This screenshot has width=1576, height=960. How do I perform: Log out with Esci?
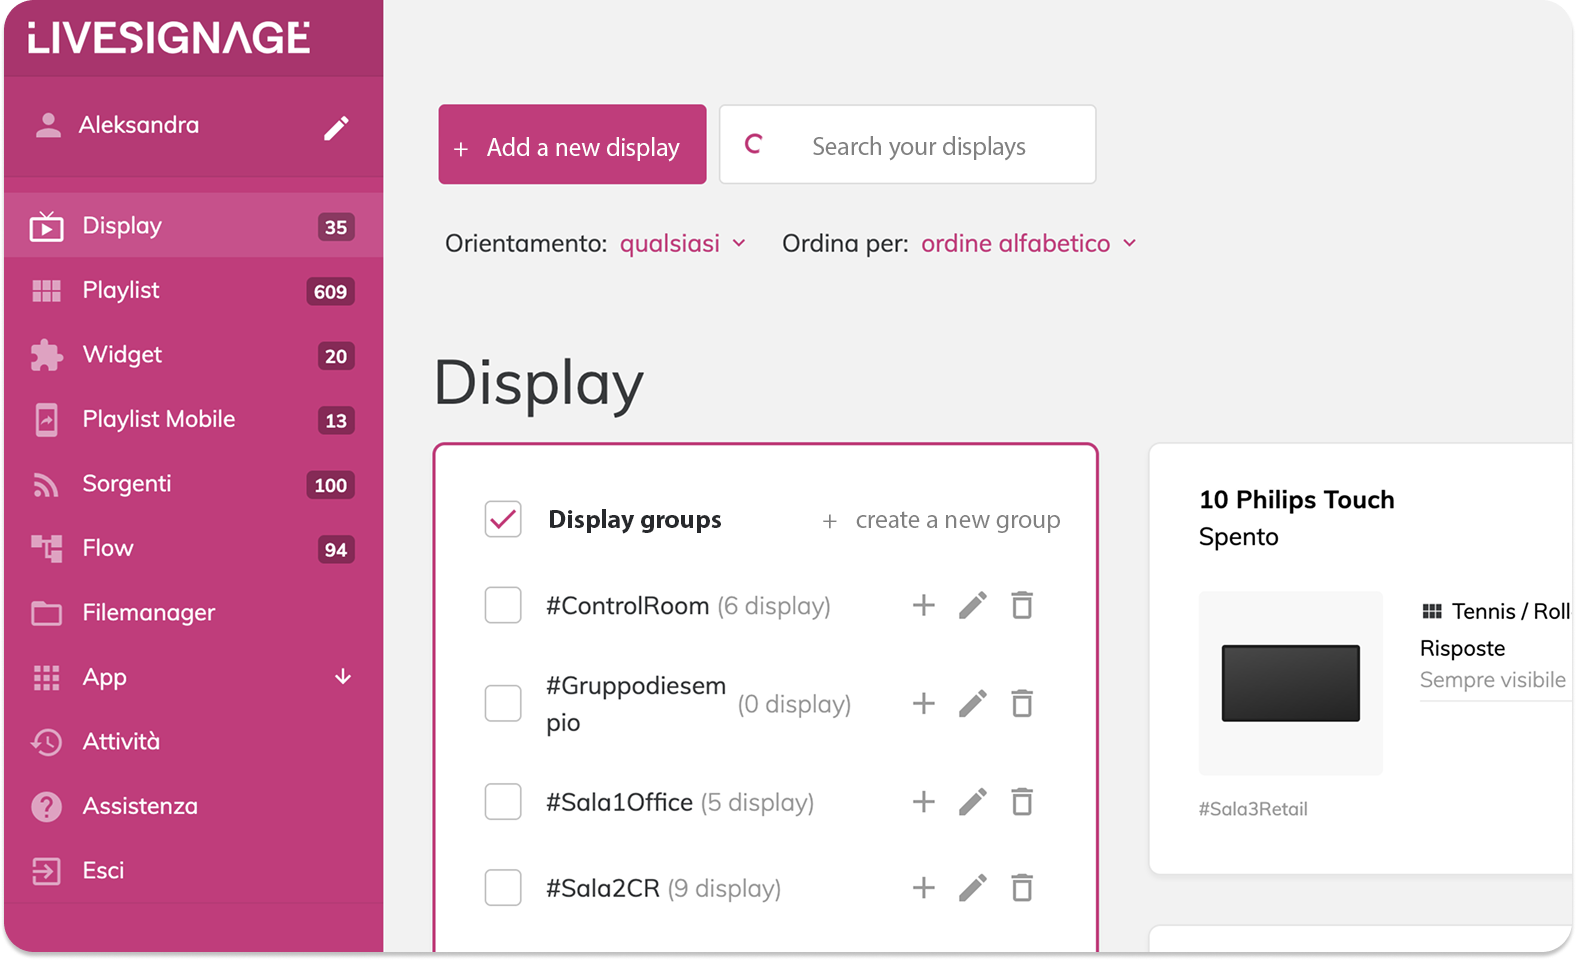[194, 871]
